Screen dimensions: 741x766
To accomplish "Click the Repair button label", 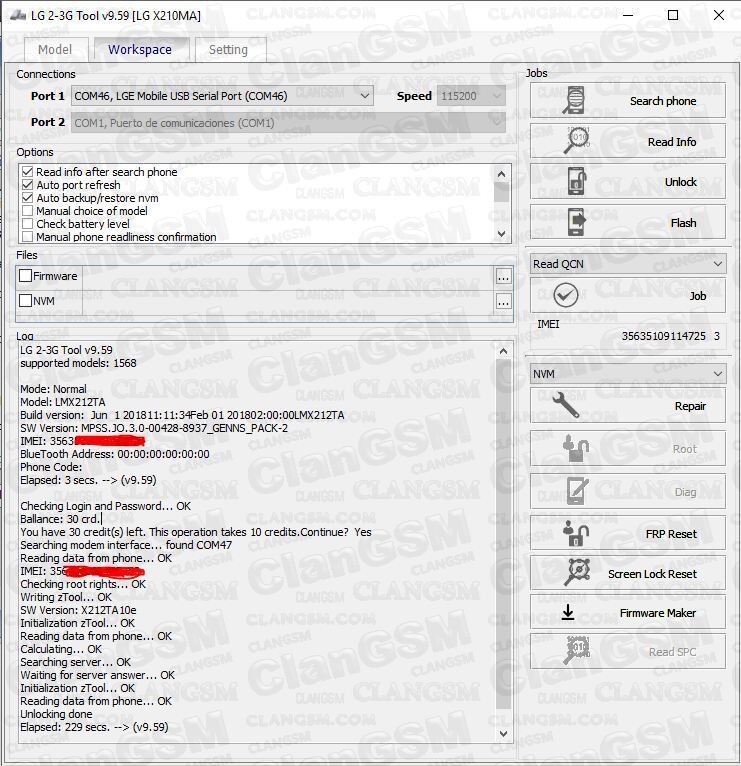I will click(x=690, y=406).
